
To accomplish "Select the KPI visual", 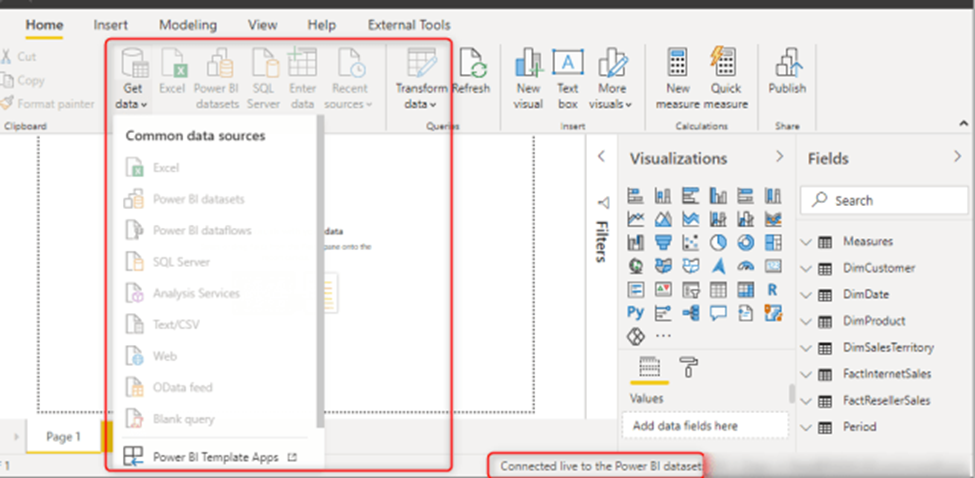I will click(x=663, y=289).
